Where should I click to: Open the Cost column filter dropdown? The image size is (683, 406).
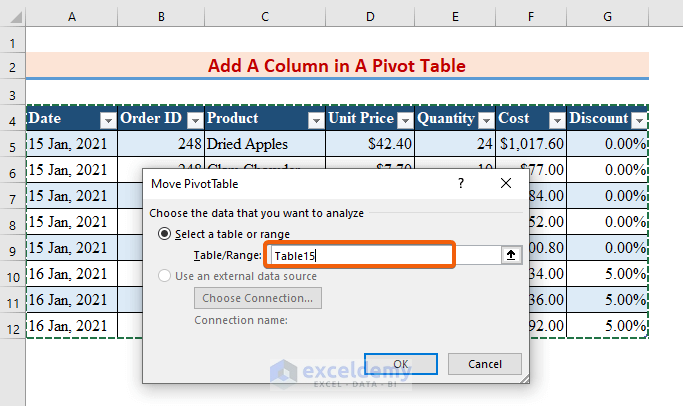point(556,120)
